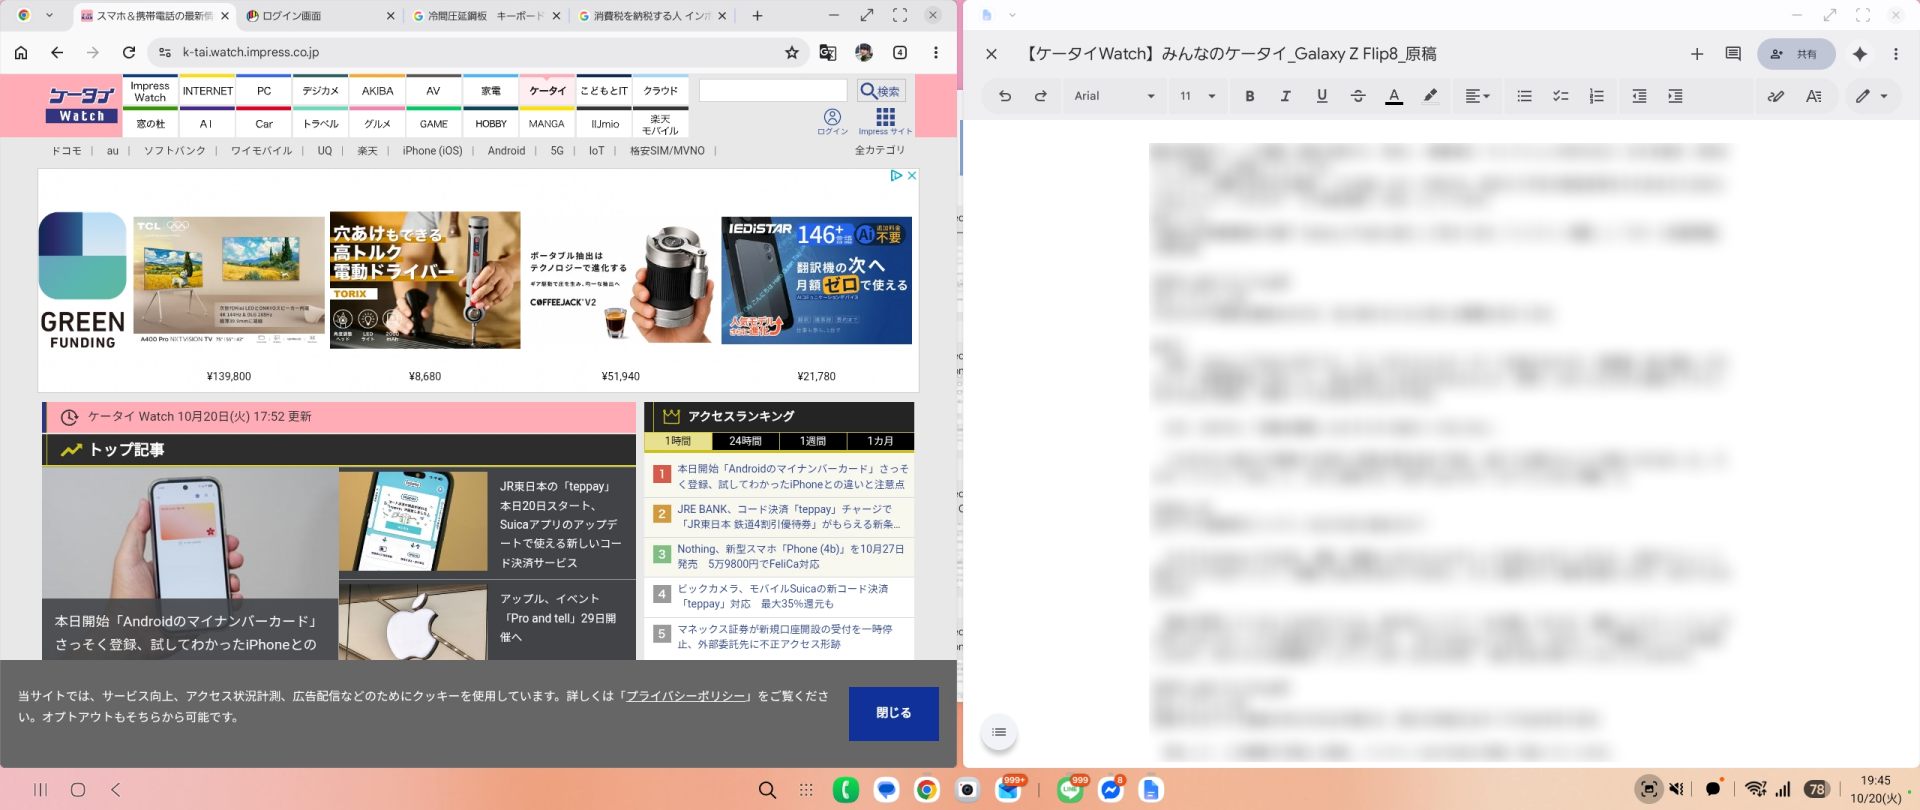1920x810 pixels.
Task: Expand the text alignment dropdown
Action: (1477, 96)
